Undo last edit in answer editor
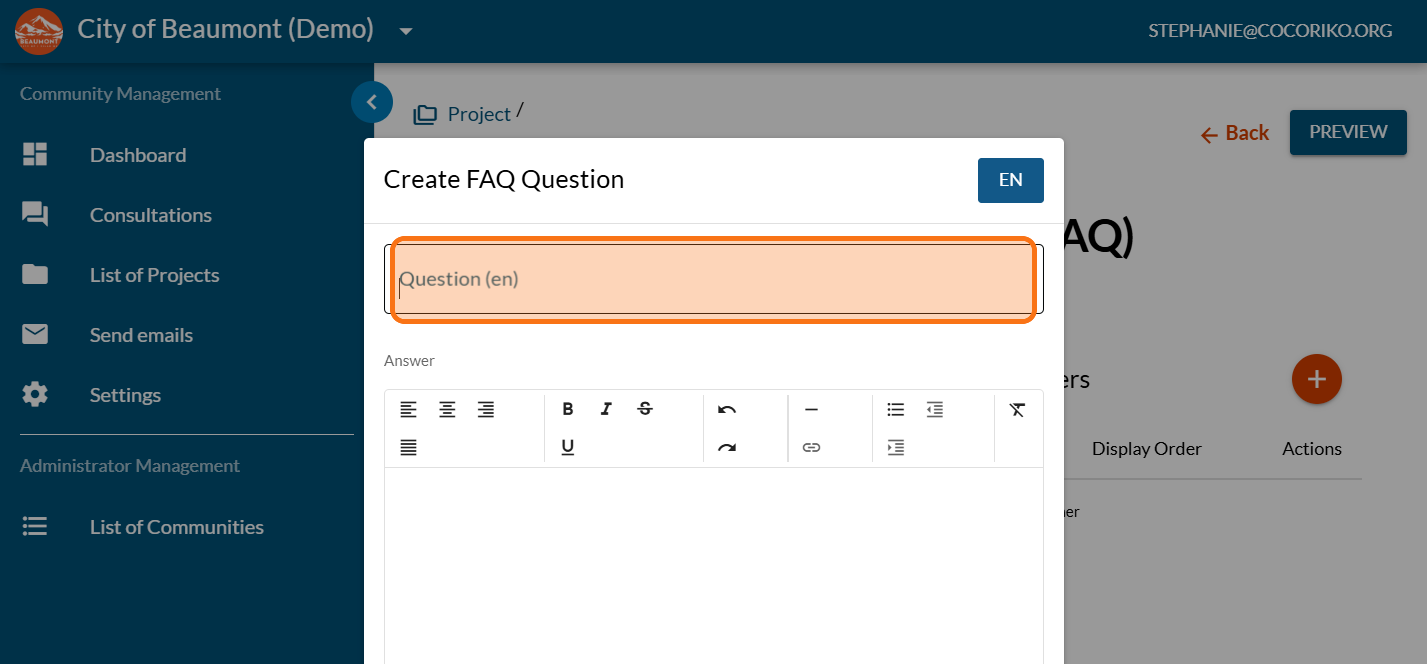The image size is (1427, 664). point(727,409)
